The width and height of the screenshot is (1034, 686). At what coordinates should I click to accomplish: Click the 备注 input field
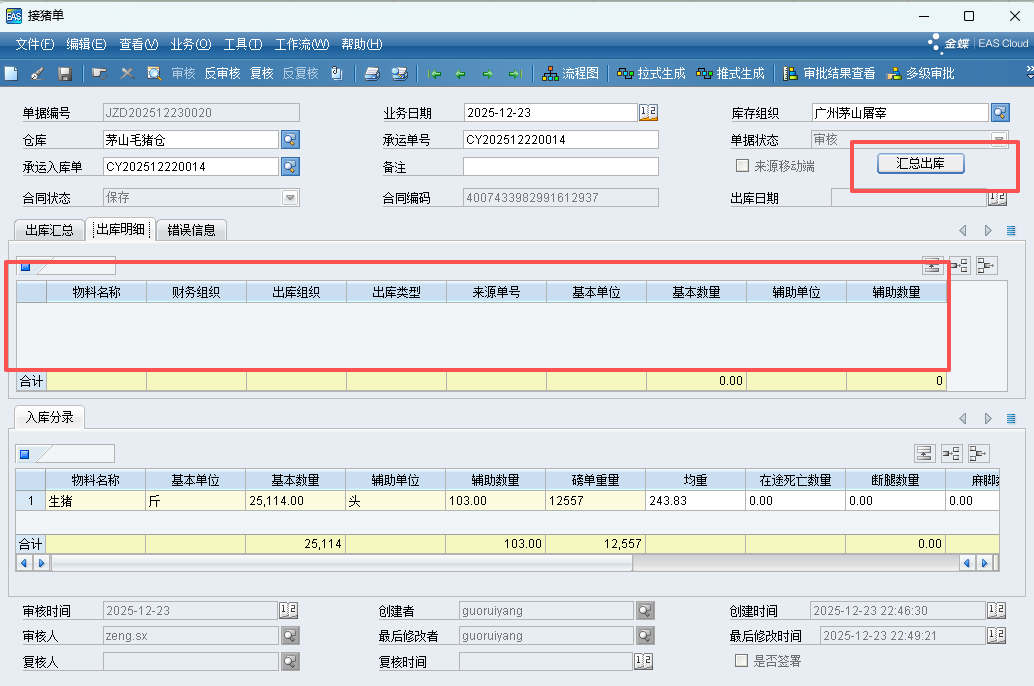click(x=560, y=166)
